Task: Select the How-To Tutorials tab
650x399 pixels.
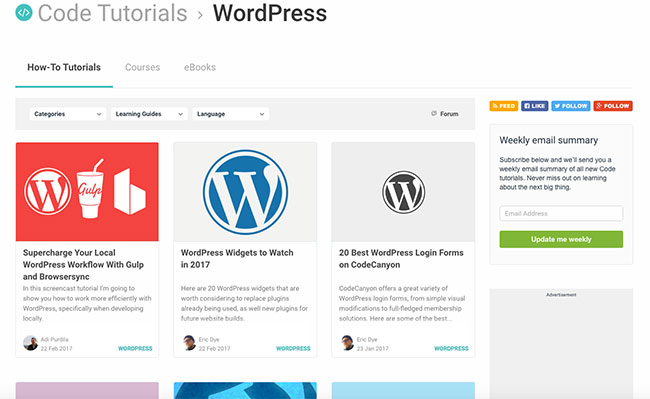Action: (x=64, y=68)
